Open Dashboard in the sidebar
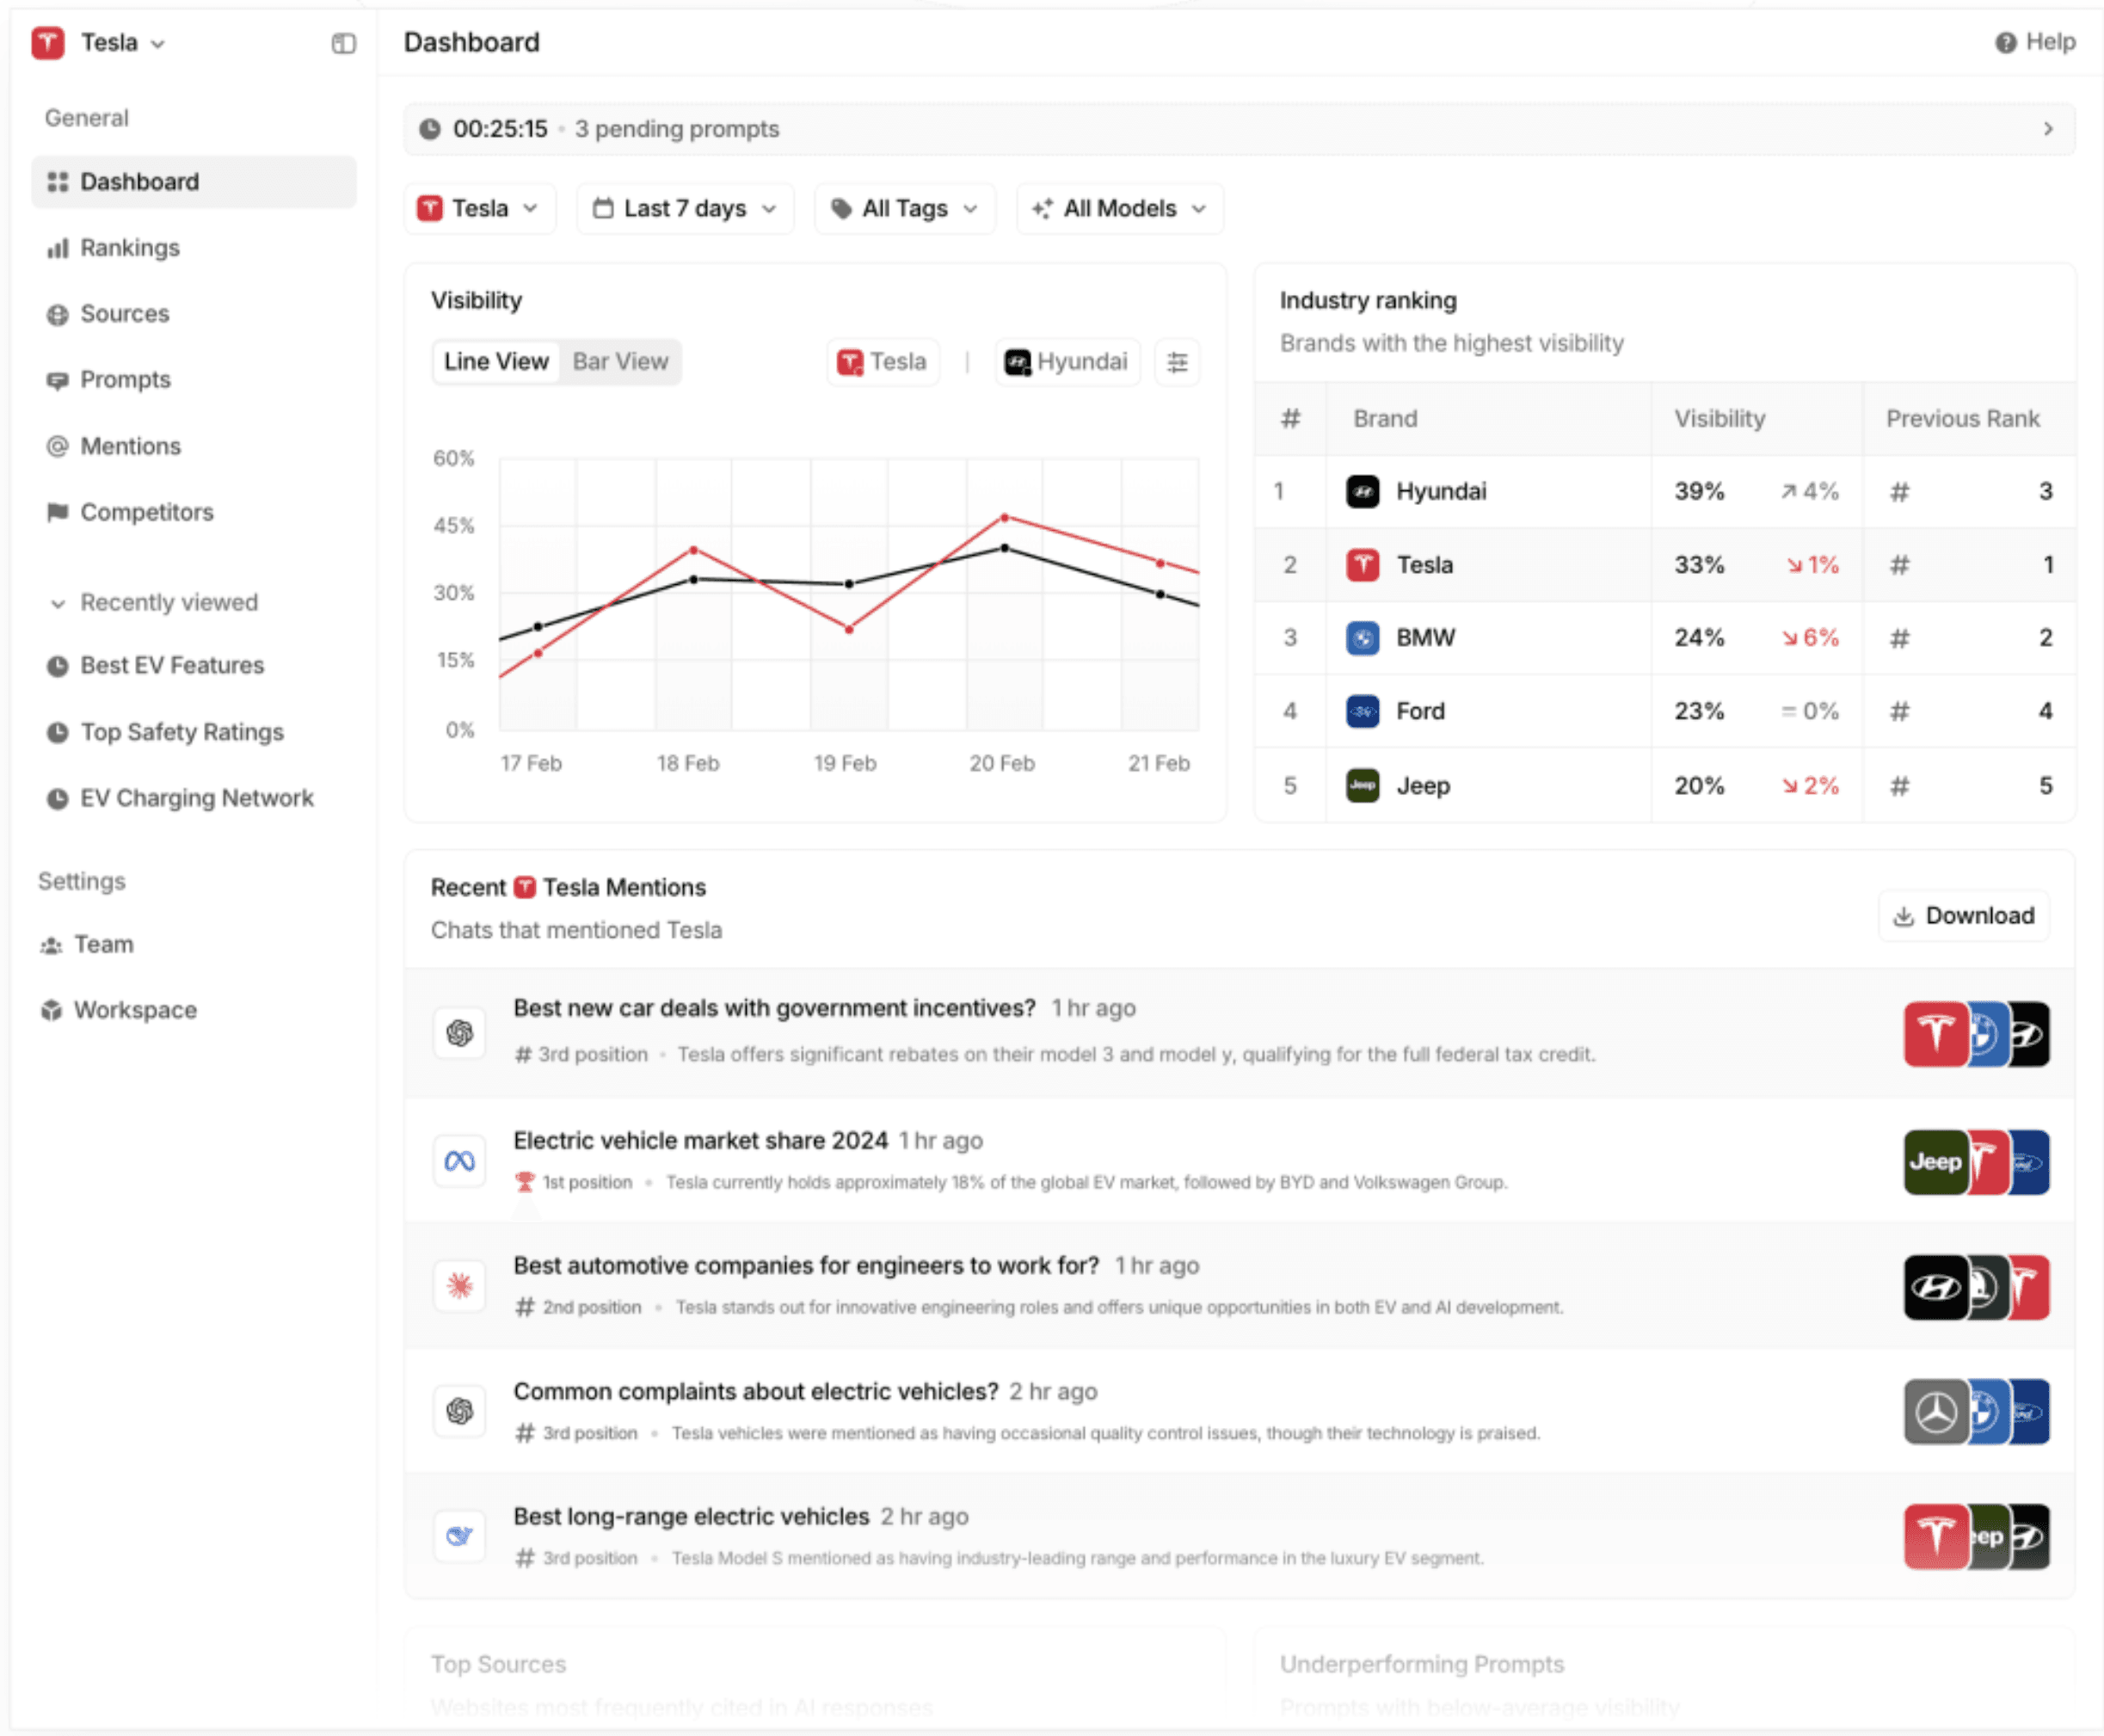Image resolution: width=2104 pixels, height=1736 pixels. pyautogui.click(x=194, y=182)
